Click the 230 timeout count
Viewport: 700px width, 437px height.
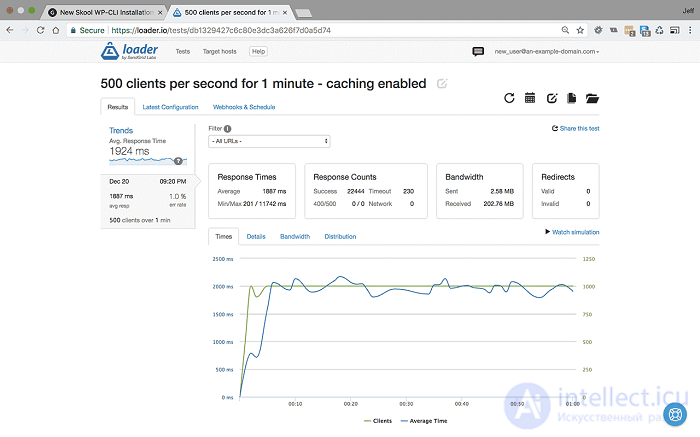coord(408,191)
